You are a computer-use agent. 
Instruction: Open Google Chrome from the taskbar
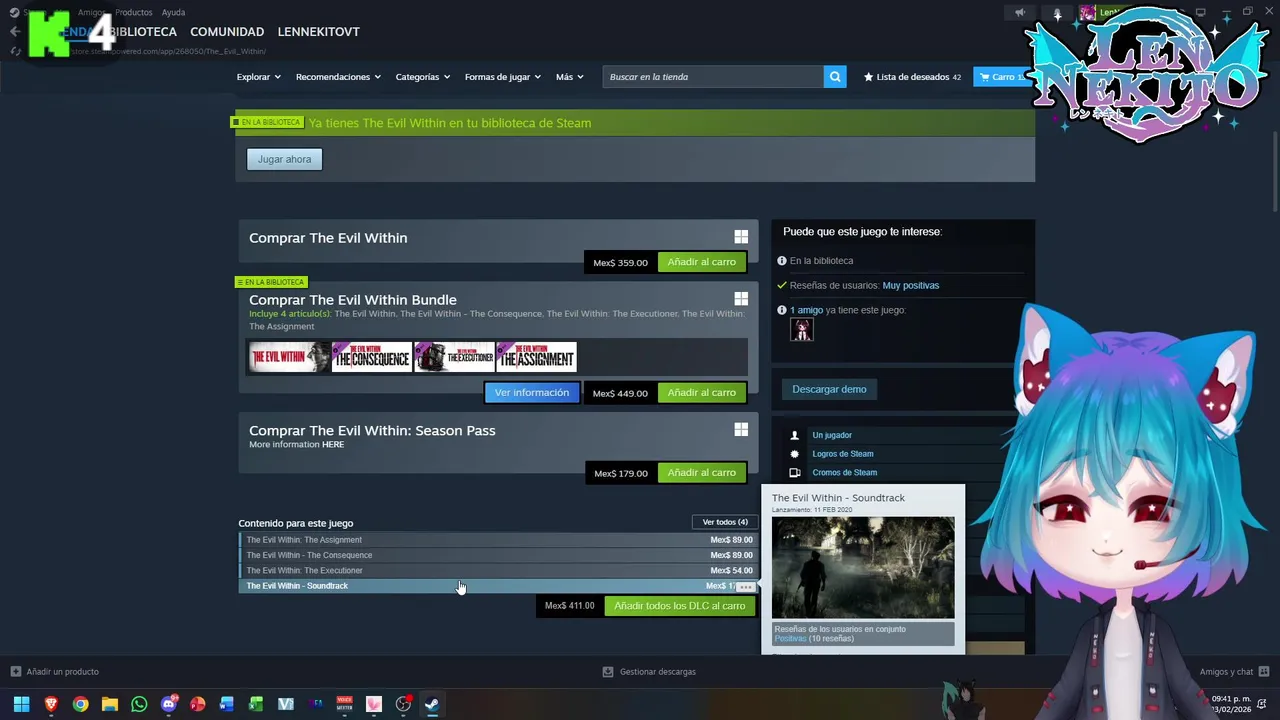click(x=80, y=704)
